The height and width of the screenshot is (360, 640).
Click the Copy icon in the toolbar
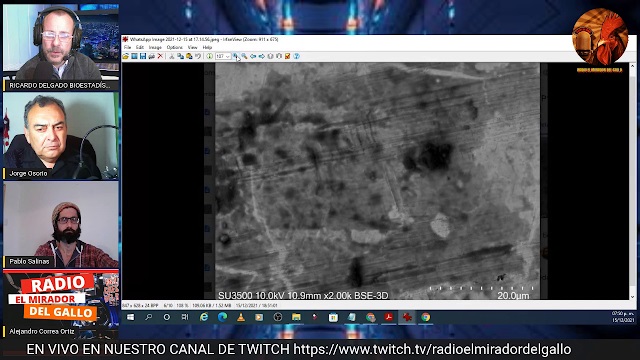(x=180, y=56)
